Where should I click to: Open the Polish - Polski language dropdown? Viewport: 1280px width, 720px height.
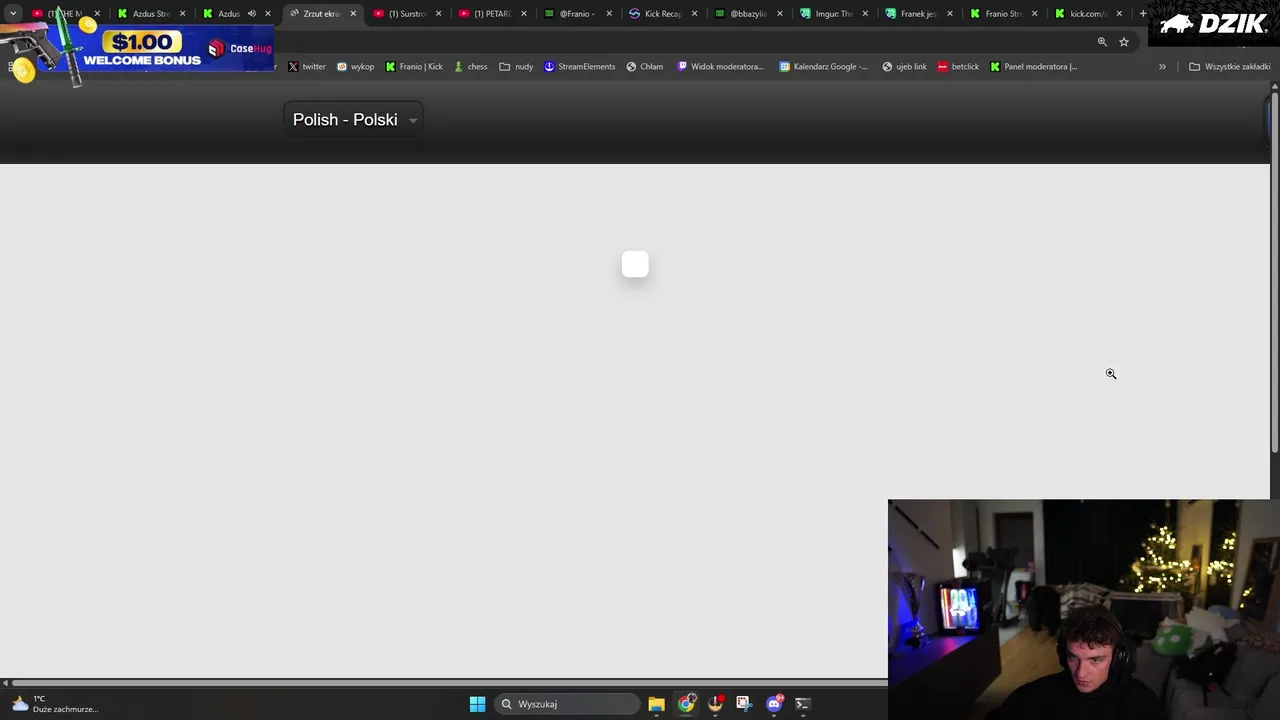pos(353,119)
